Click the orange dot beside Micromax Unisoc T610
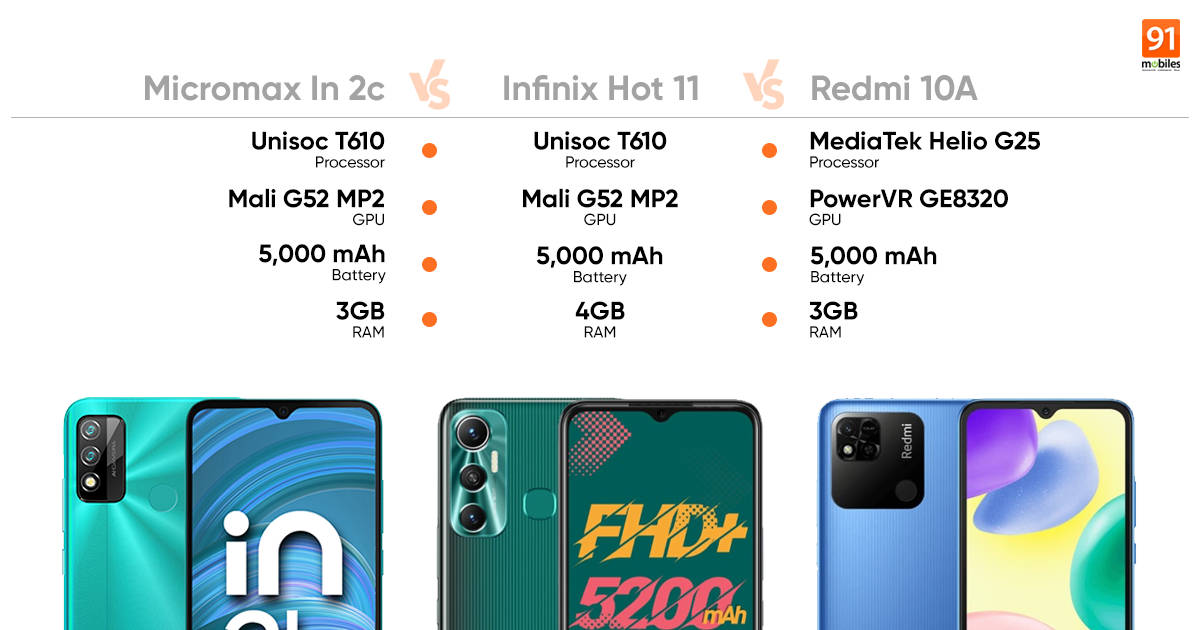Viewport: 1200px width, 630px height. 429,151
